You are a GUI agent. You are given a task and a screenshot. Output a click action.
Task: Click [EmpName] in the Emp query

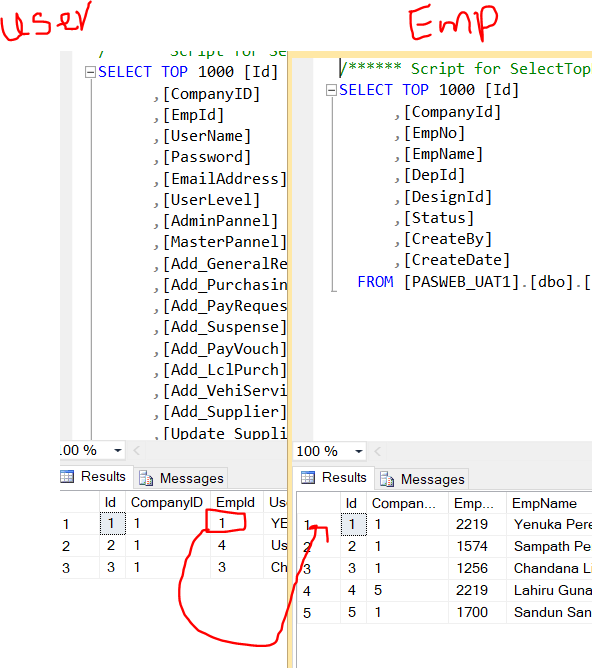443,154
